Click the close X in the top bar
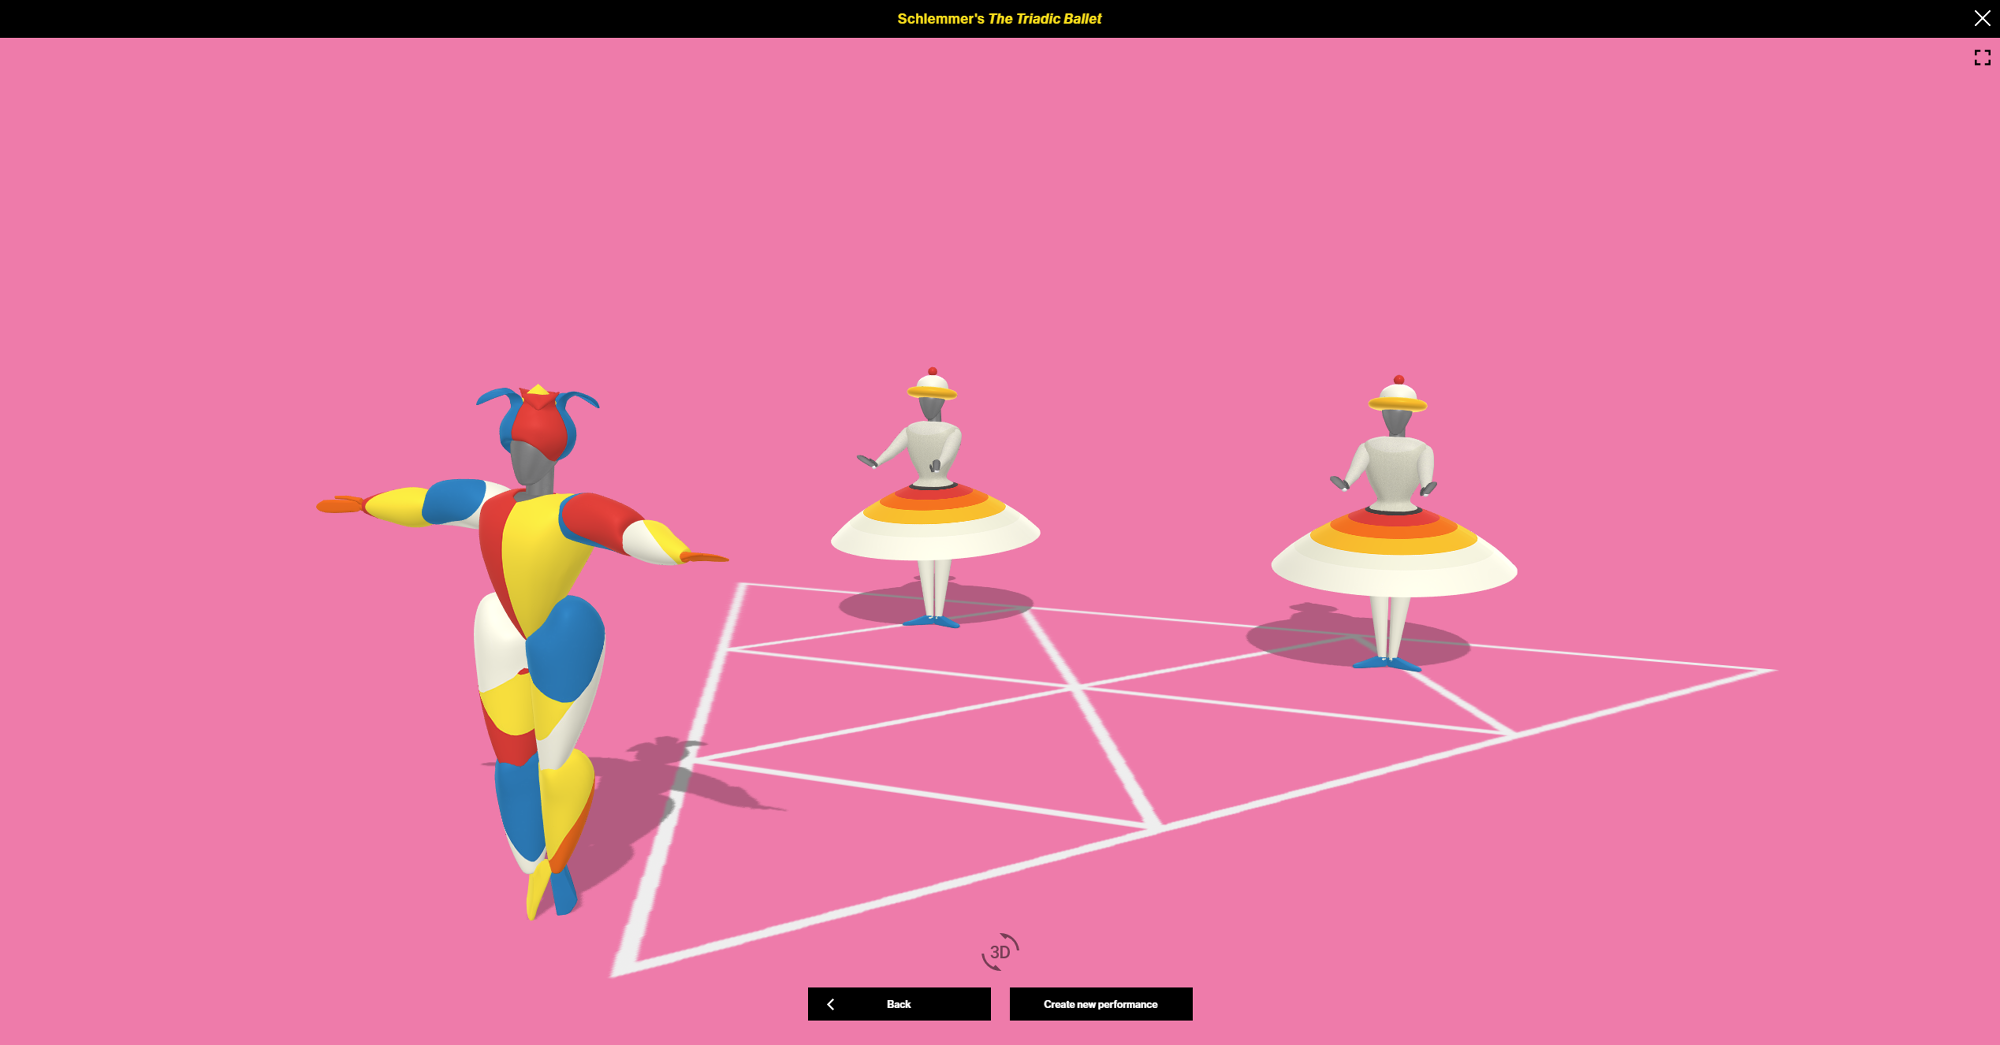 pyautogui.click(x=1982, y=17)
